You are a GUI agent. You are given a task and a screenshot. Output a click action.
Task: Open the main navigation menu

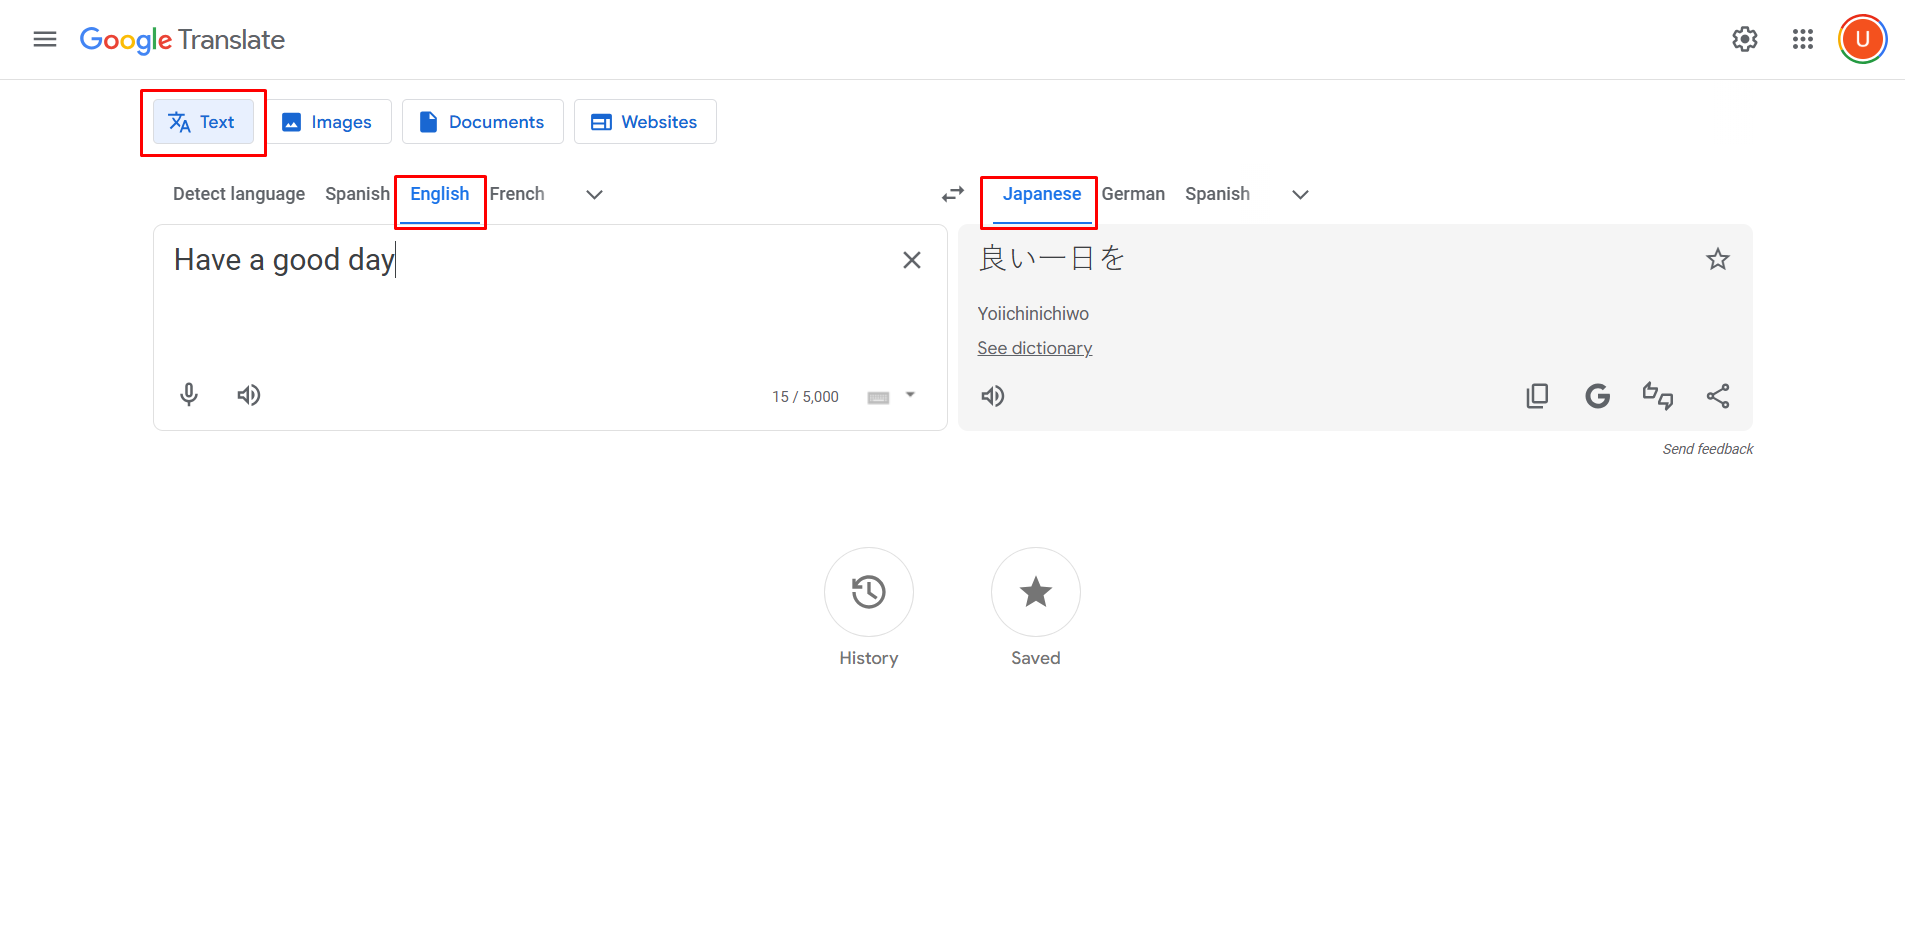coord(44,39)
